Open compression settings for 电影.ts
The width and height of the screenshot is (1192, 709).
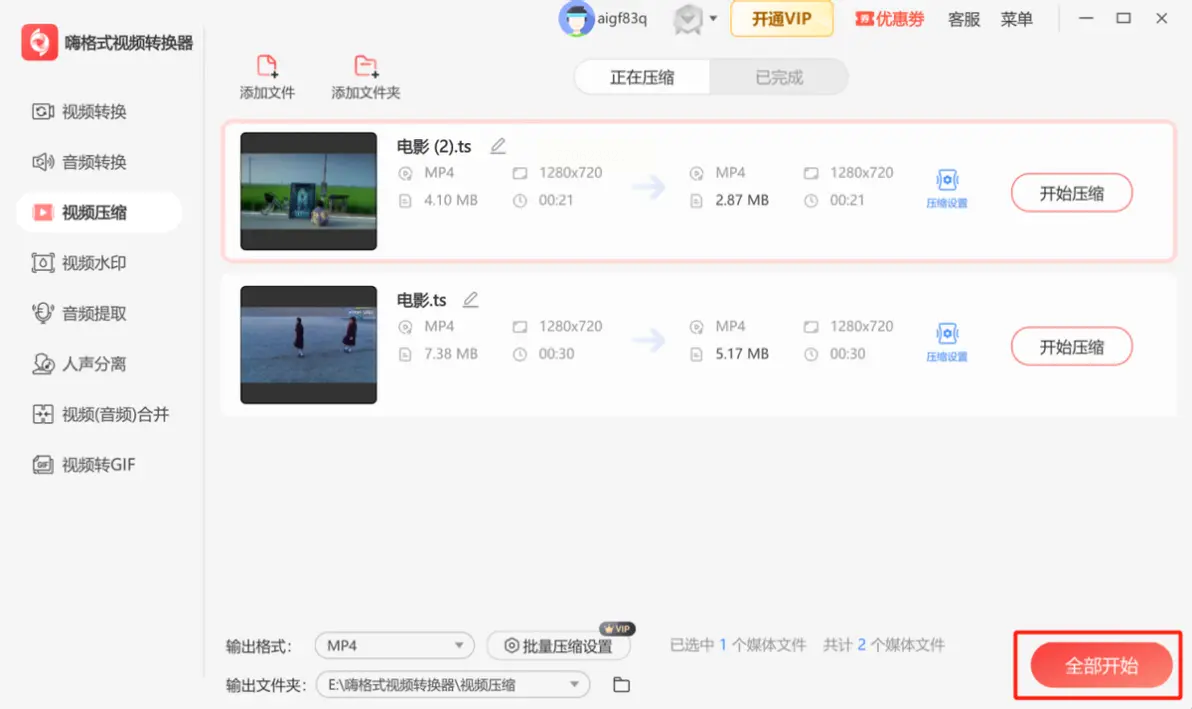point(946,342)
